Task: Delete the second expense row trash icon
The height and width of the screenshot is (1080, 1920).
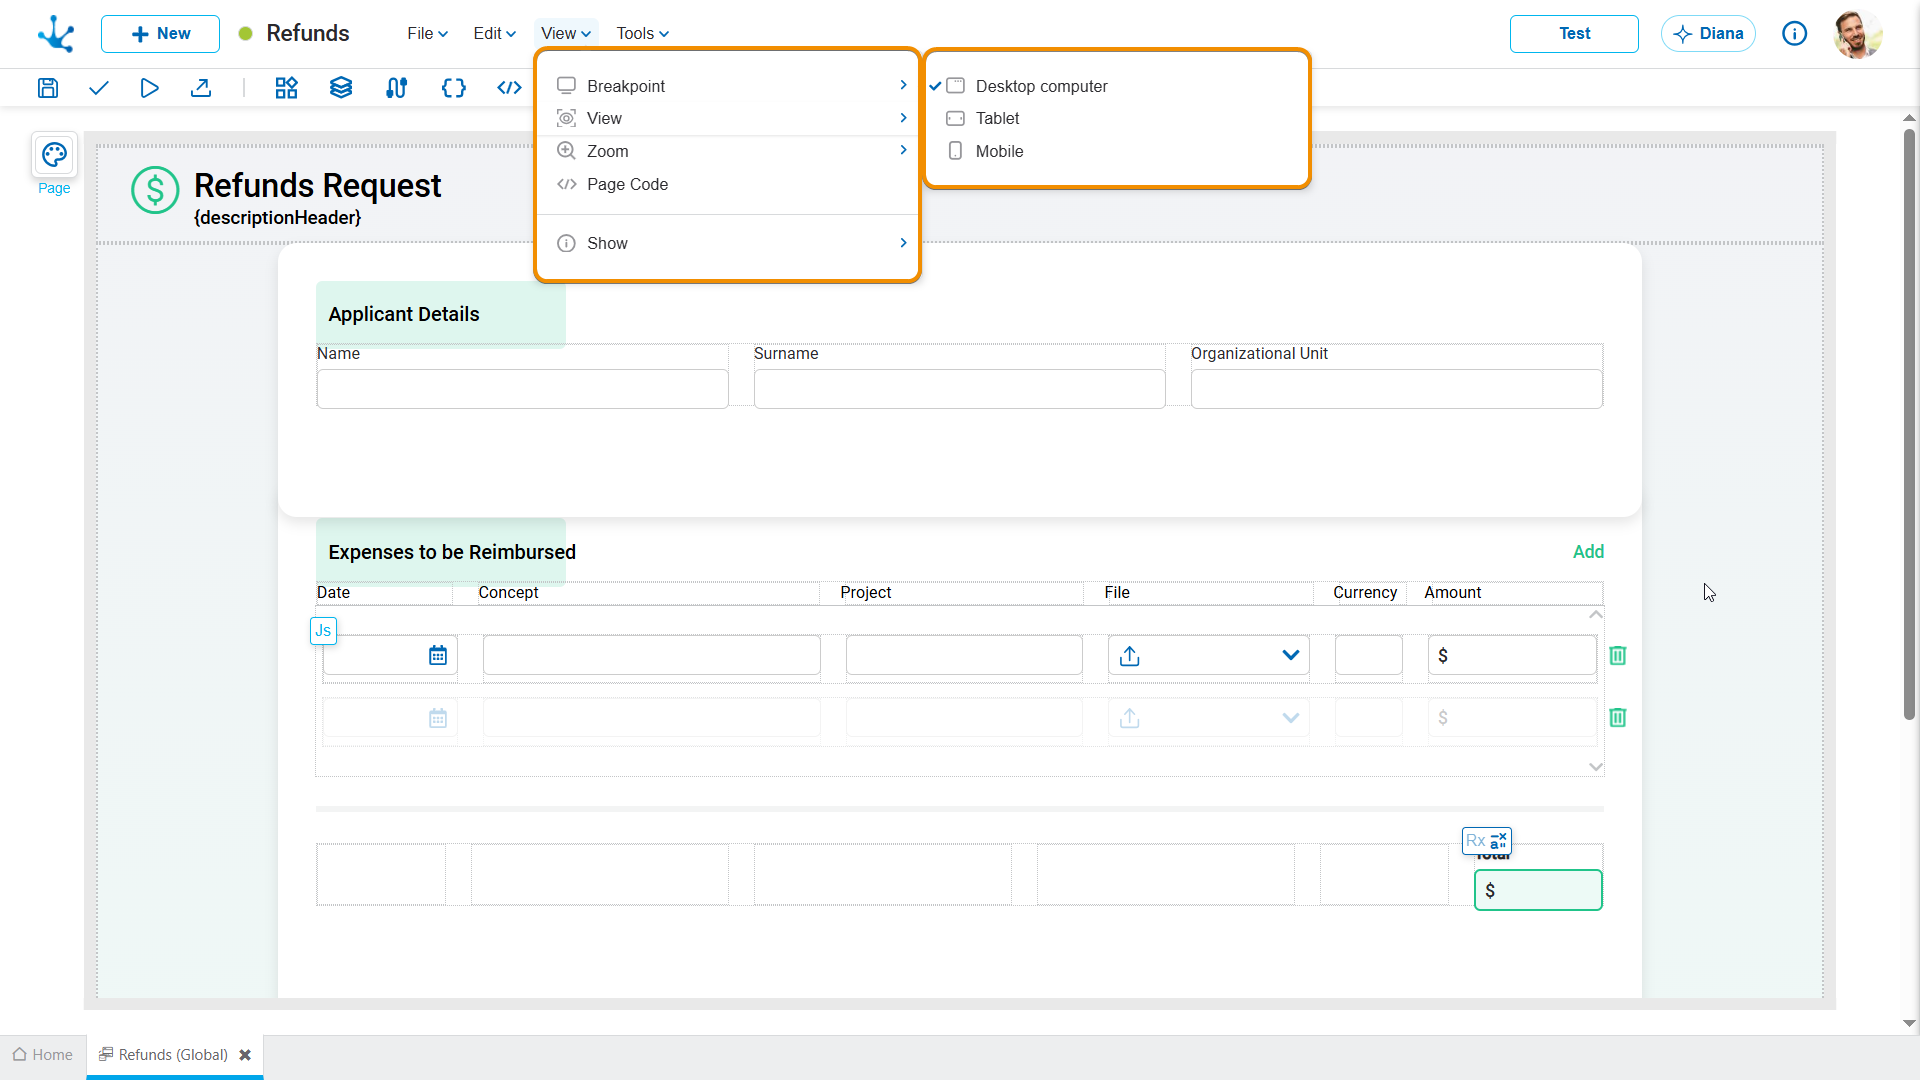Action: pos(1618,718)
